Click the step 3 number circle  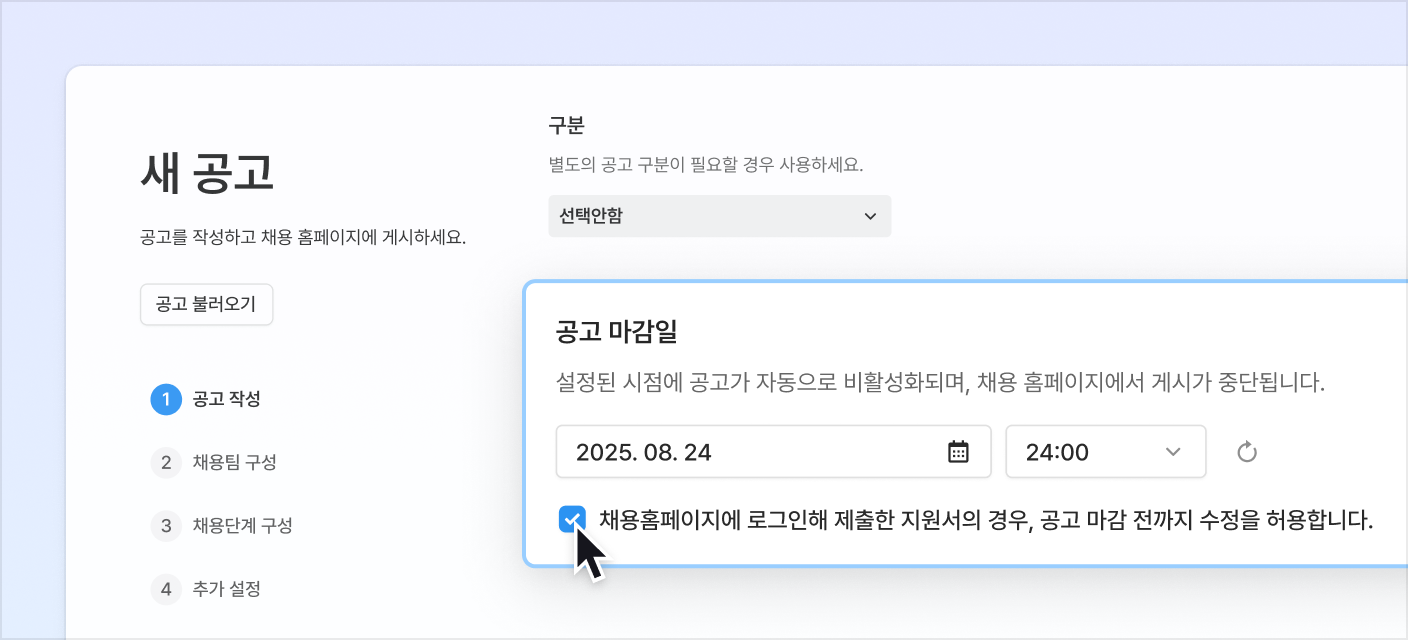pos(166,525)
